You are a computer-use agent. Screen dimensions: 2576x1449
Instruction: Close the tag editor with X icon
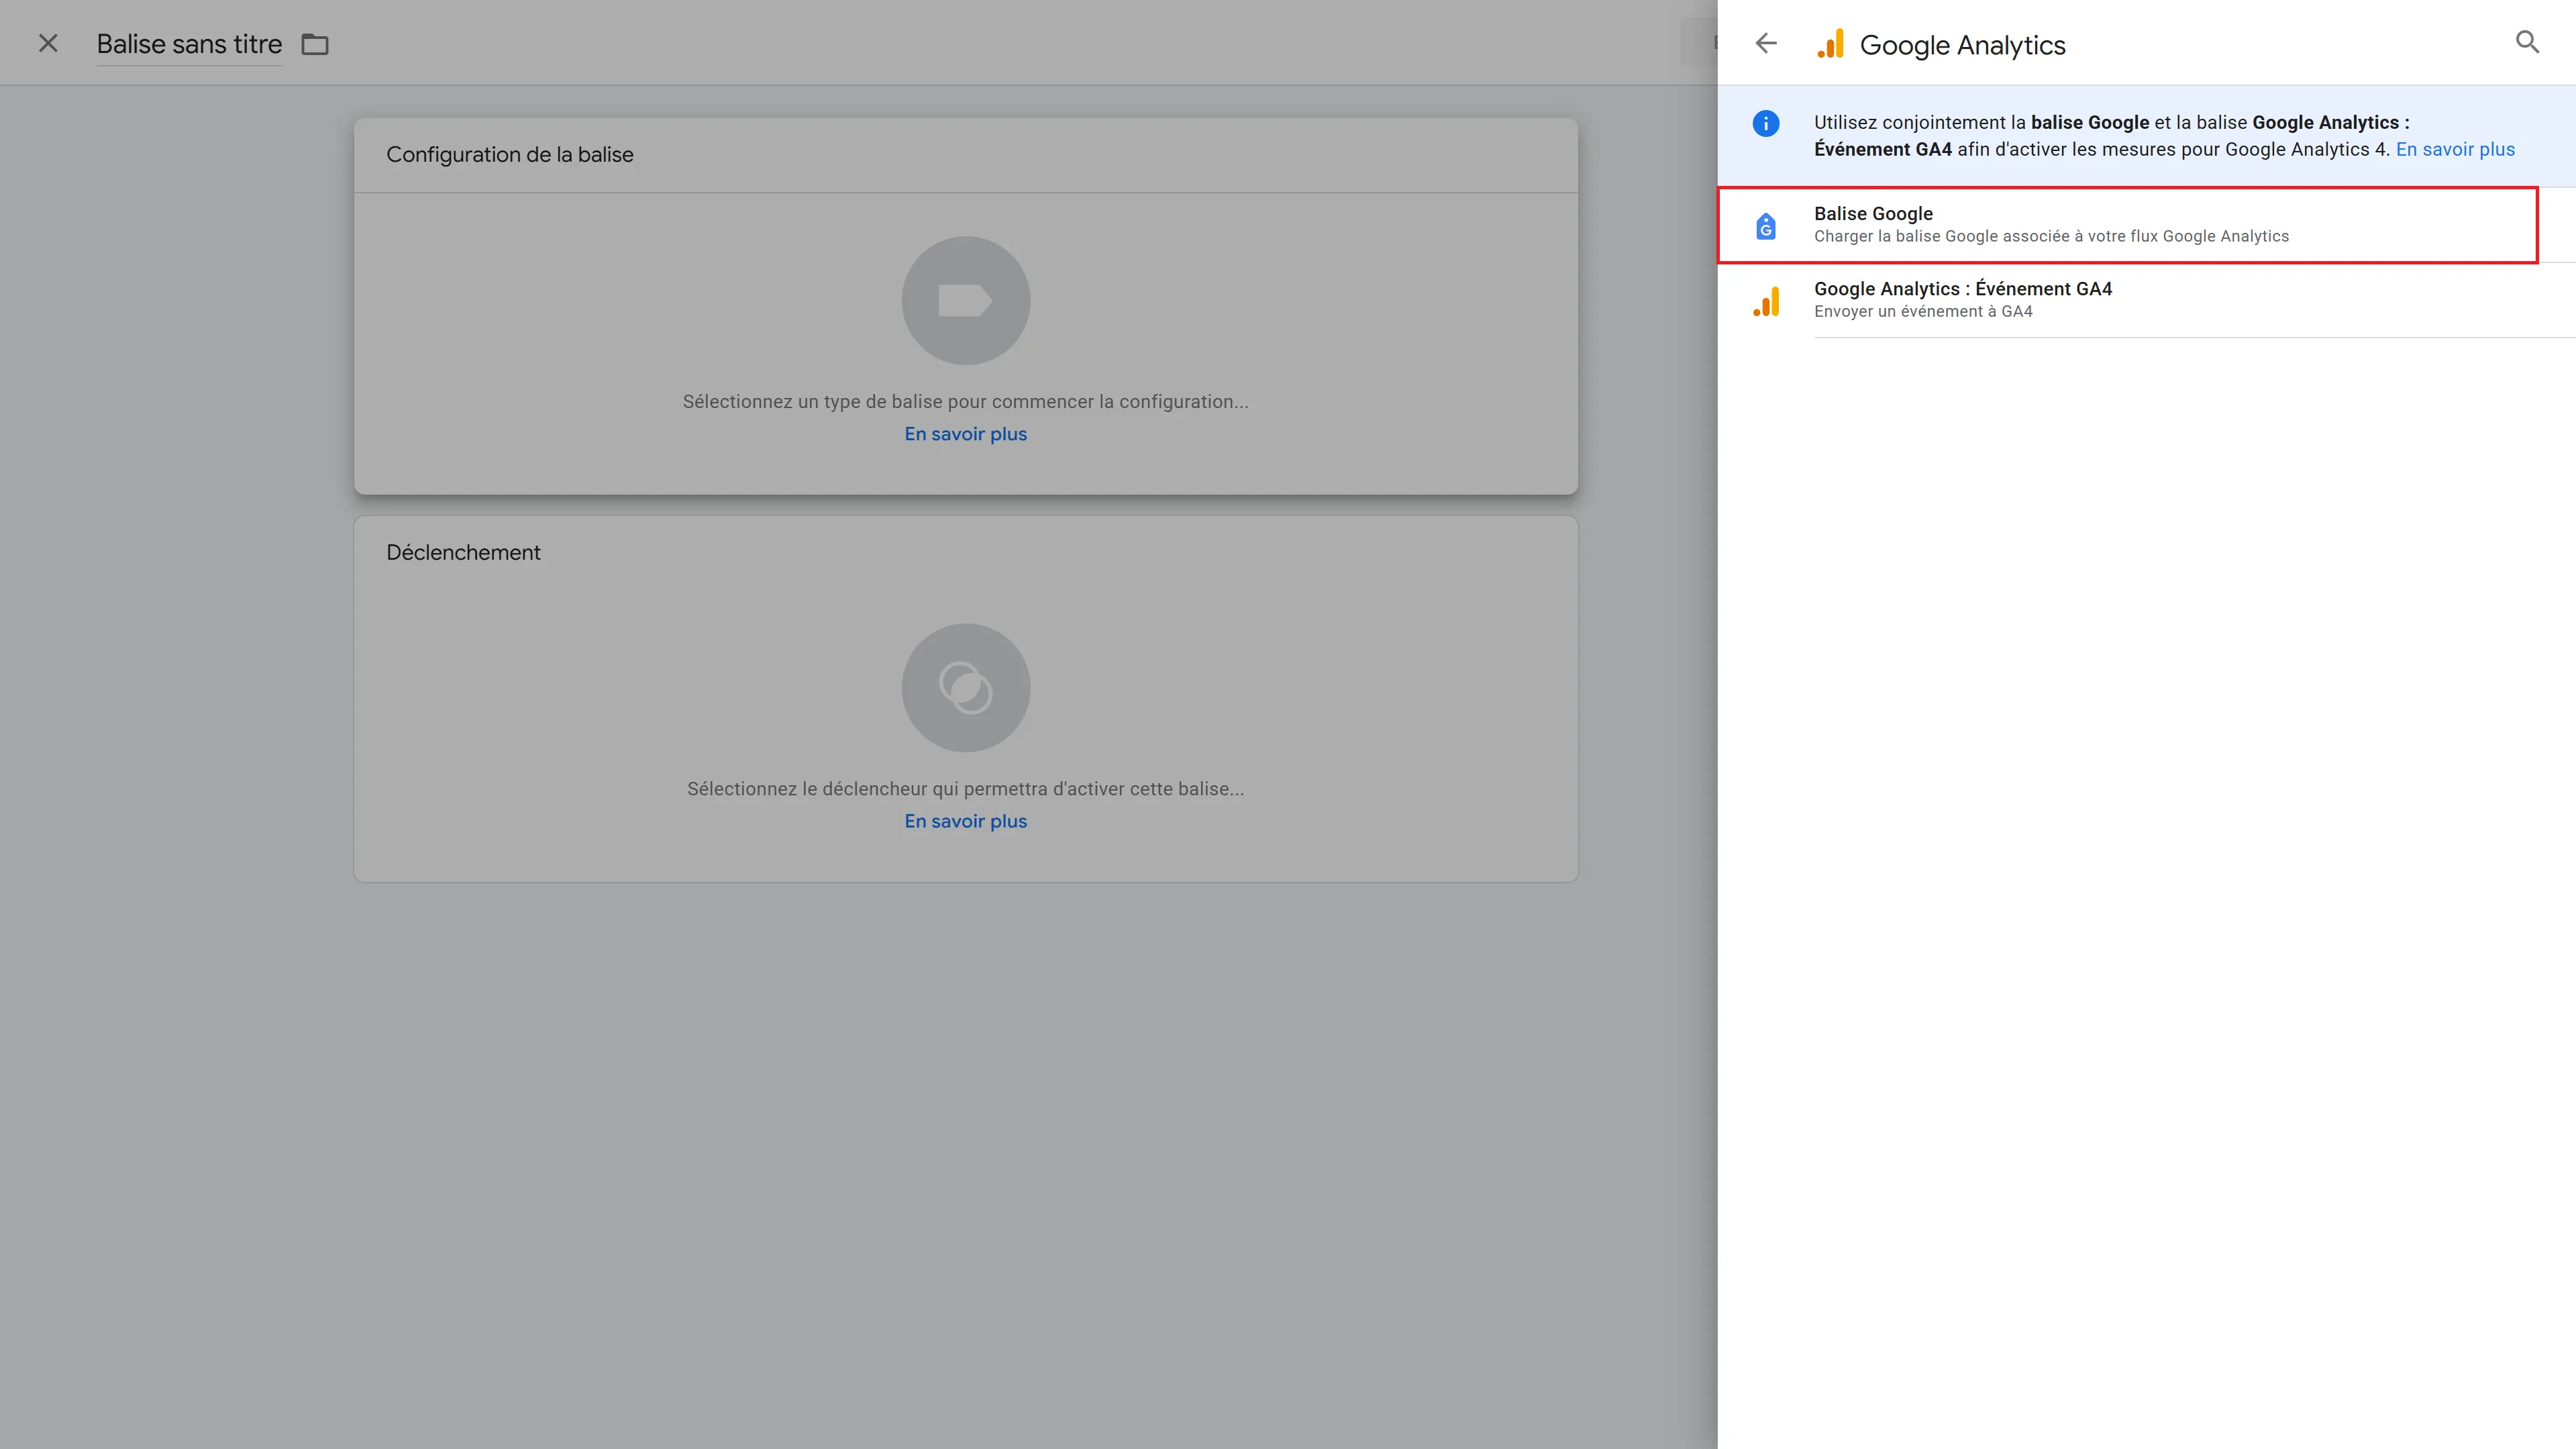48,43
